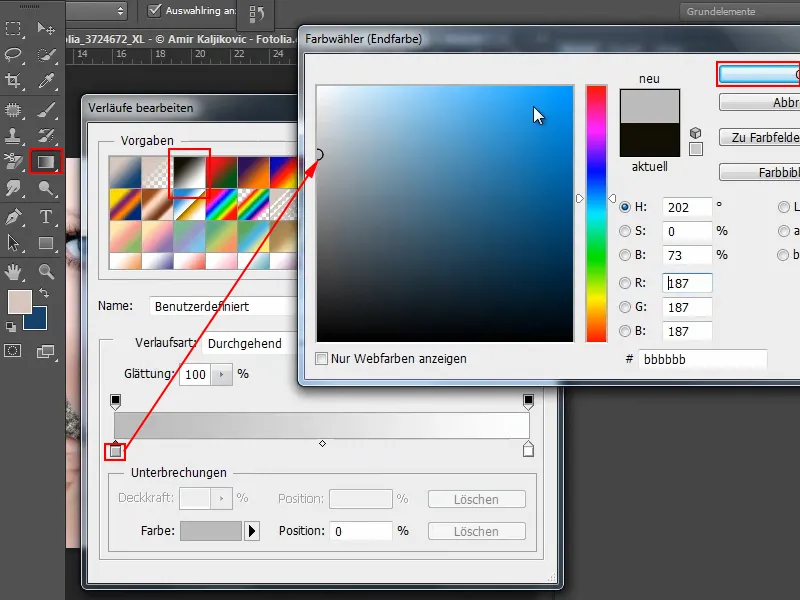Select the Quick Selection tool

coord(46,55)
